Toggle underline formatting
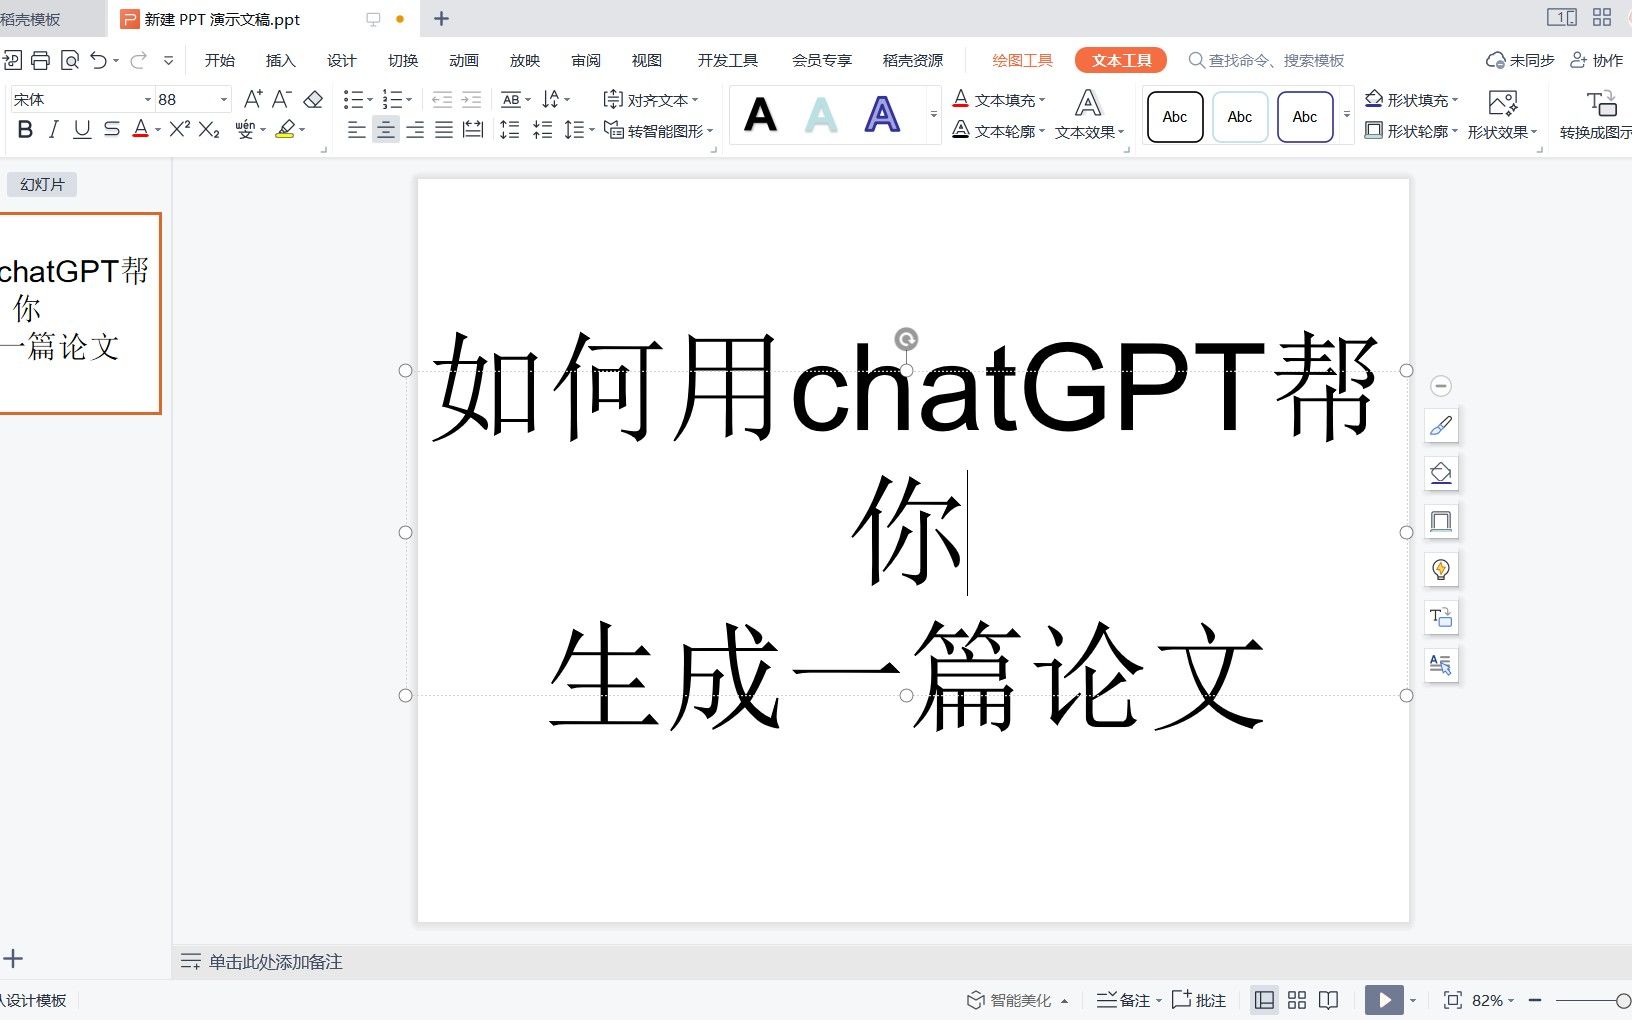This screenshot has height=1020, width=1632. pyautogui.click(x=82, y=129)
